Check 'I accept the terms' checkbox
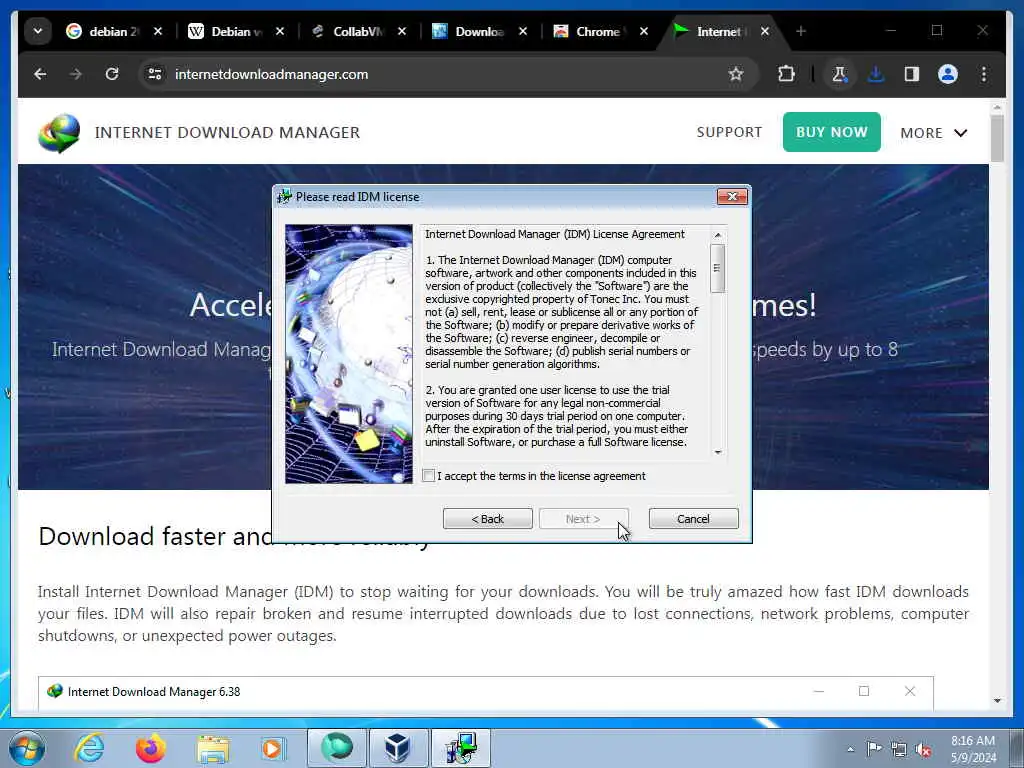The width and height of the screenshot is (1024, 768). pos(429,476)
